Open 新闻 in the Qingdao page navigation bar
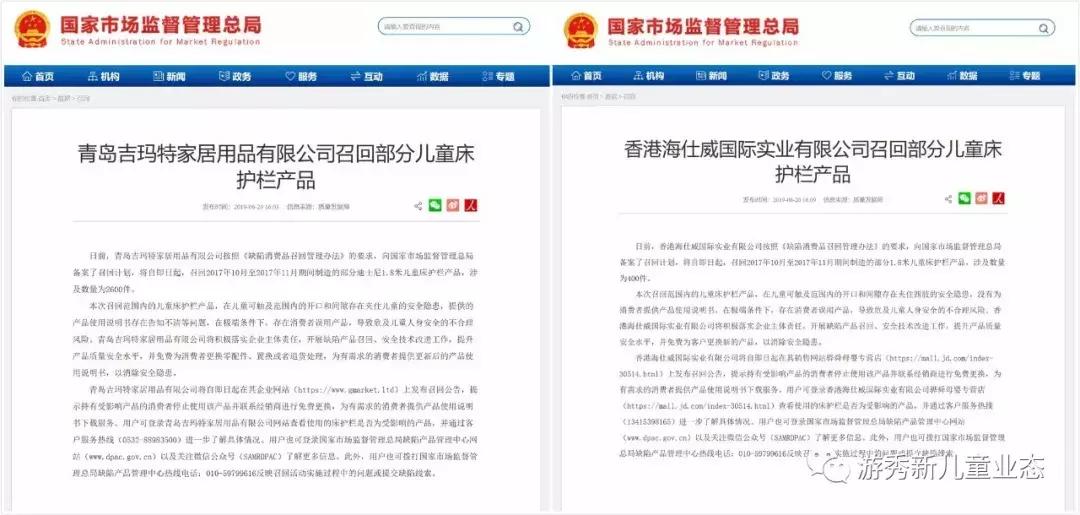1080x515 pixels. [x=169, y=76]
